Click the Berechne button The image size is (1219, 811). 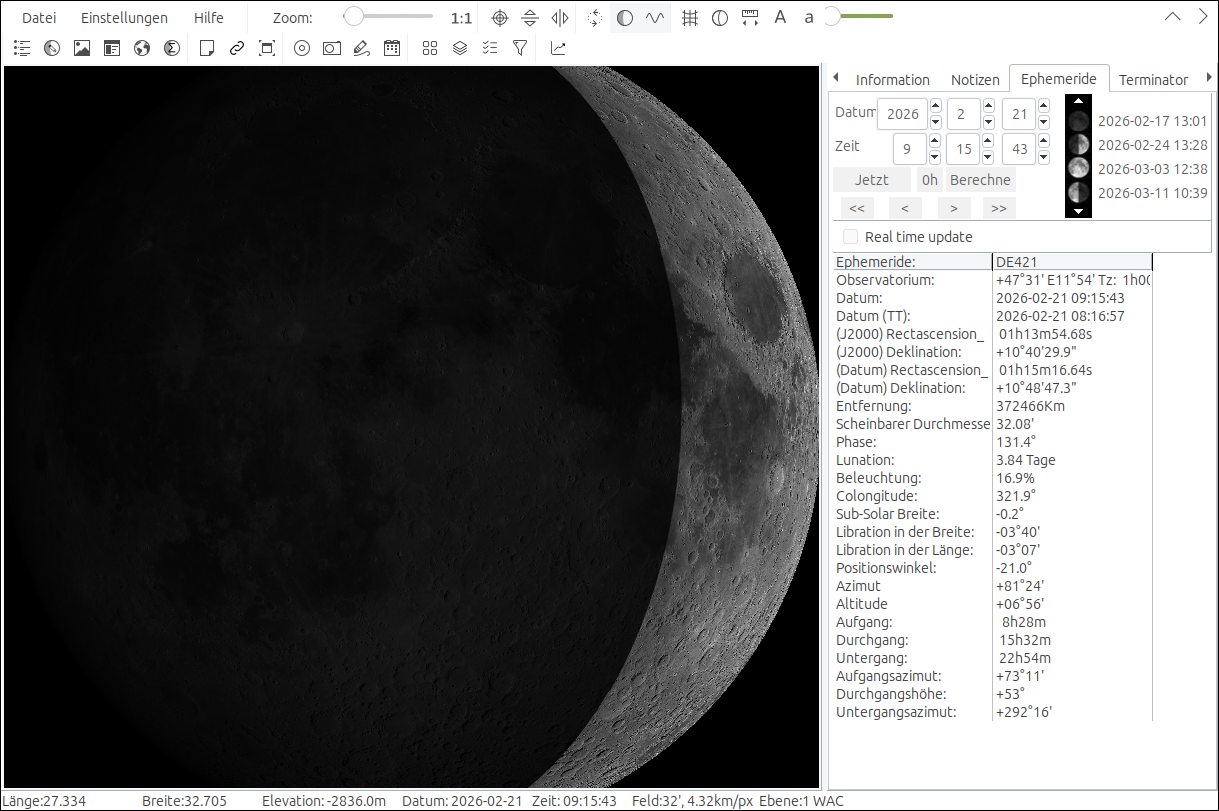(x=980, y=180)
